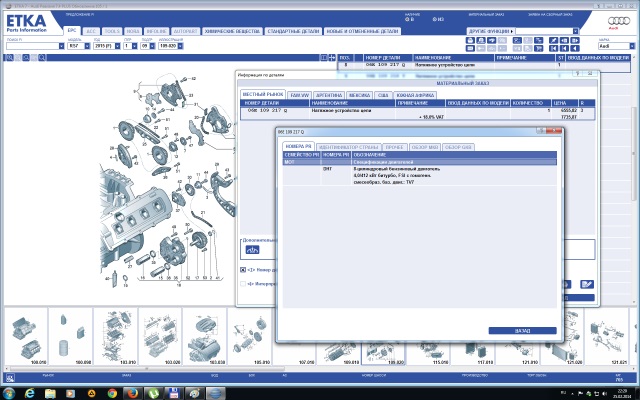Expand the ДРУГИЕ ФУНКЦИИ menu
Viewport: 640px width, 400px height.
tap(490, 31)
